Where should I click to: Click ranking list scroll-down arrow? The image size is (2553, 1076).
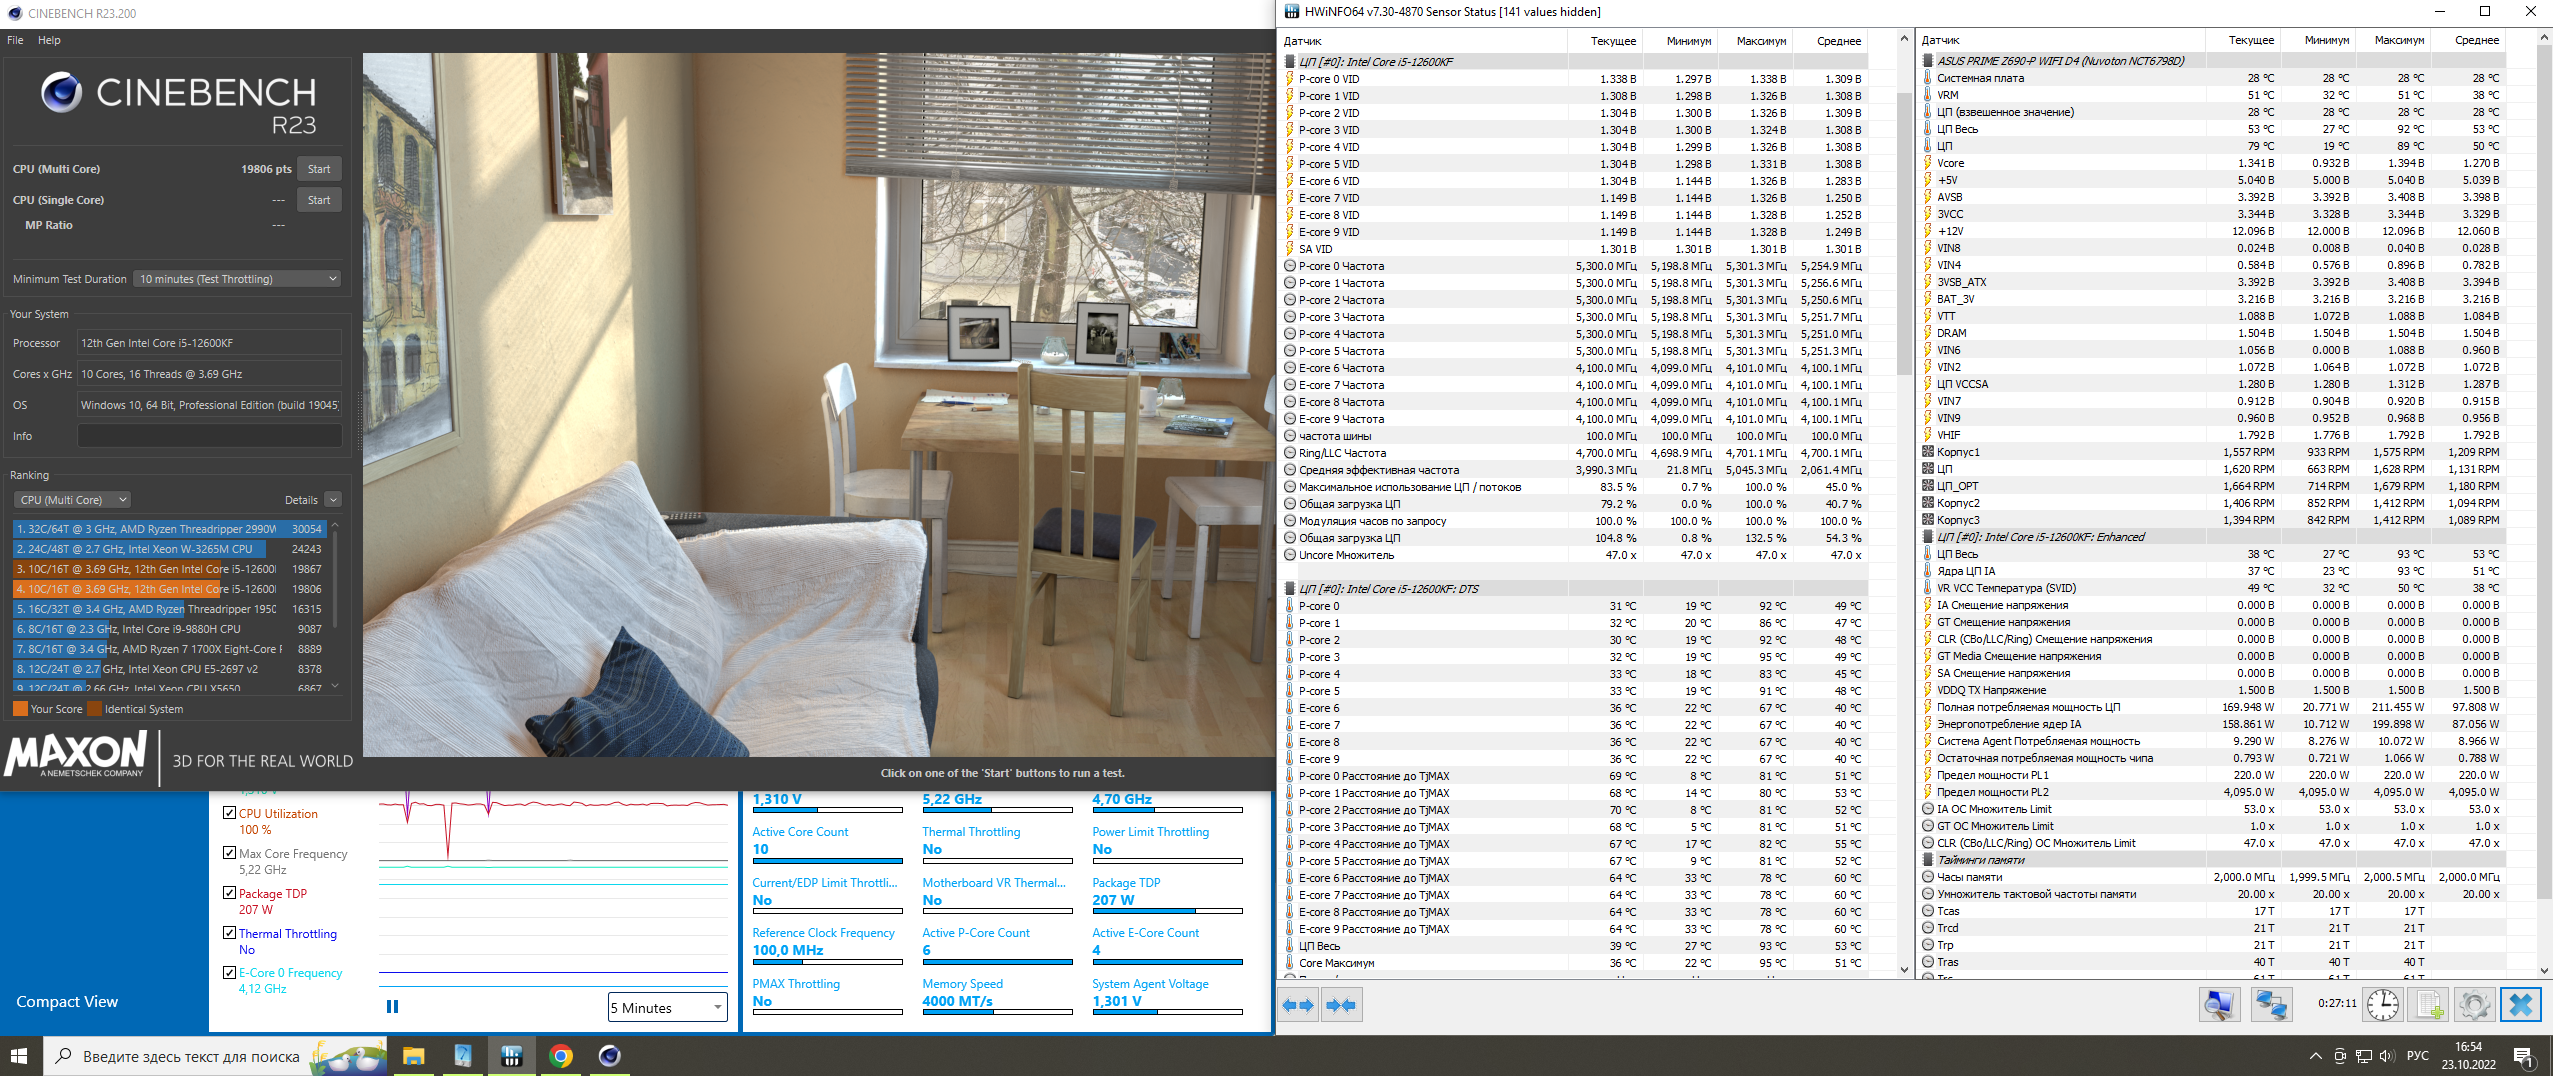pos(335,686)
